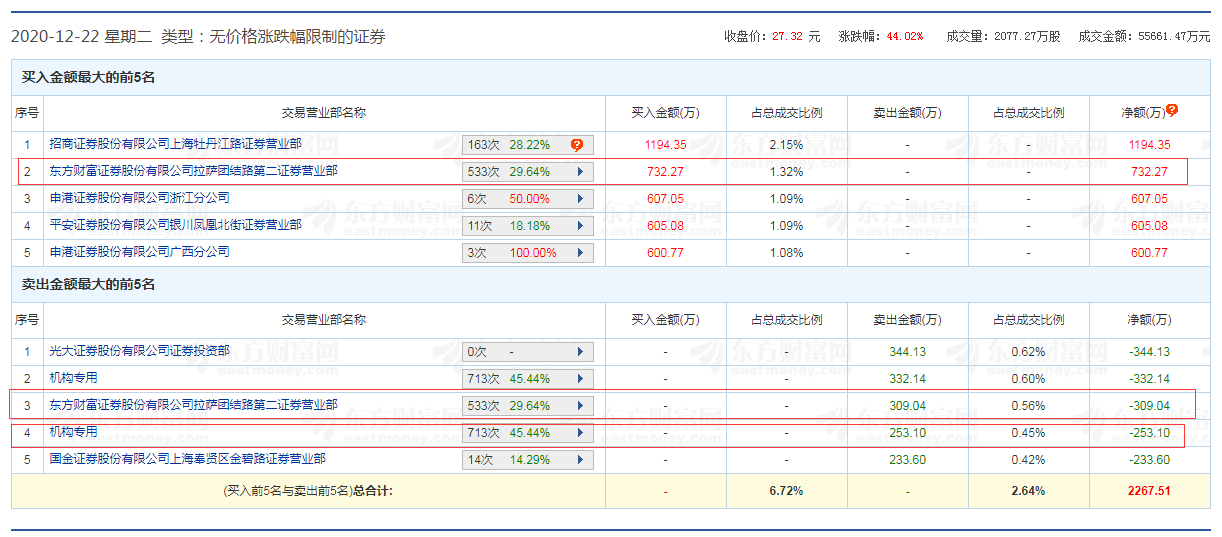Expand the 14次 14.29% arrow for 国金证券
Image resolution: width=1222 pixels, height=537 pixels.
click(579, 460)
